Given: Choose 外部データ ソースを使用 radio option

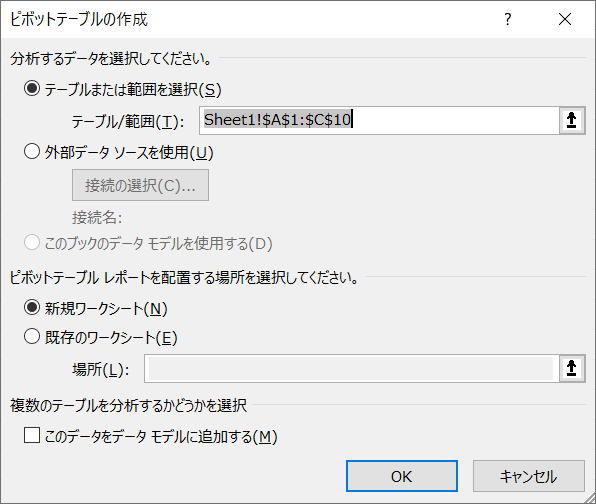Looking at the screenshot, I should click(x=32, y=152).
